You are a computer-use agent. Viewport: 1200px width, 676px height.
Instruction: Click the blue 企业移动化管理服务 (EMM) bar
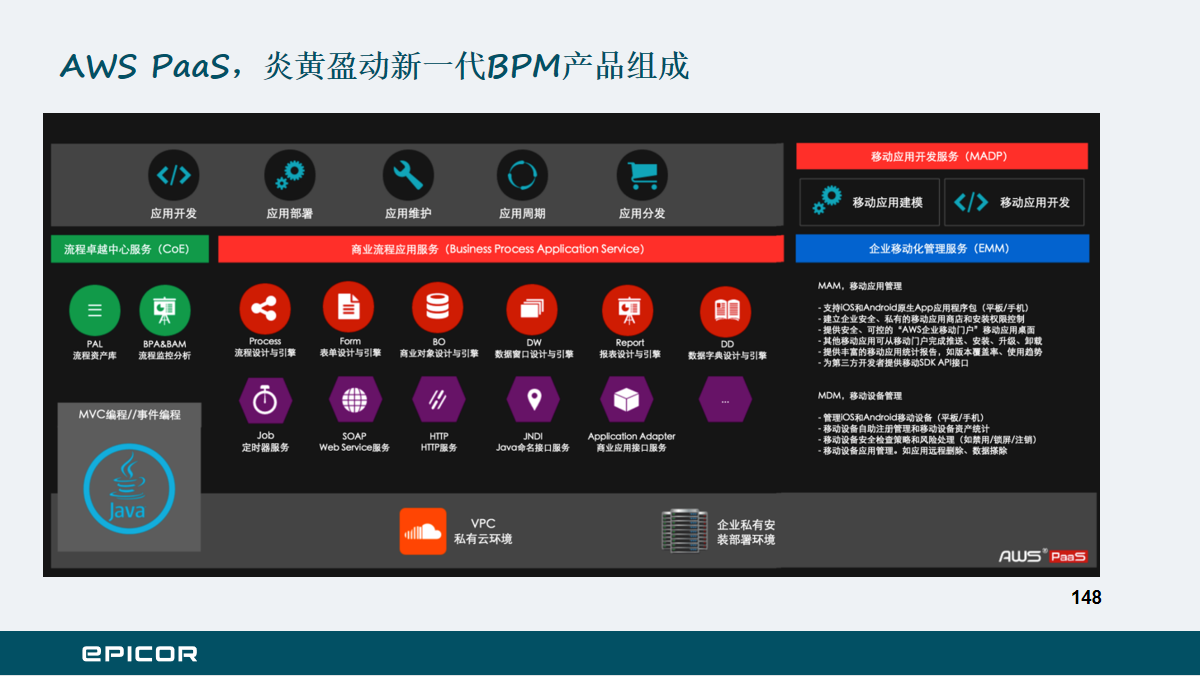942,248
